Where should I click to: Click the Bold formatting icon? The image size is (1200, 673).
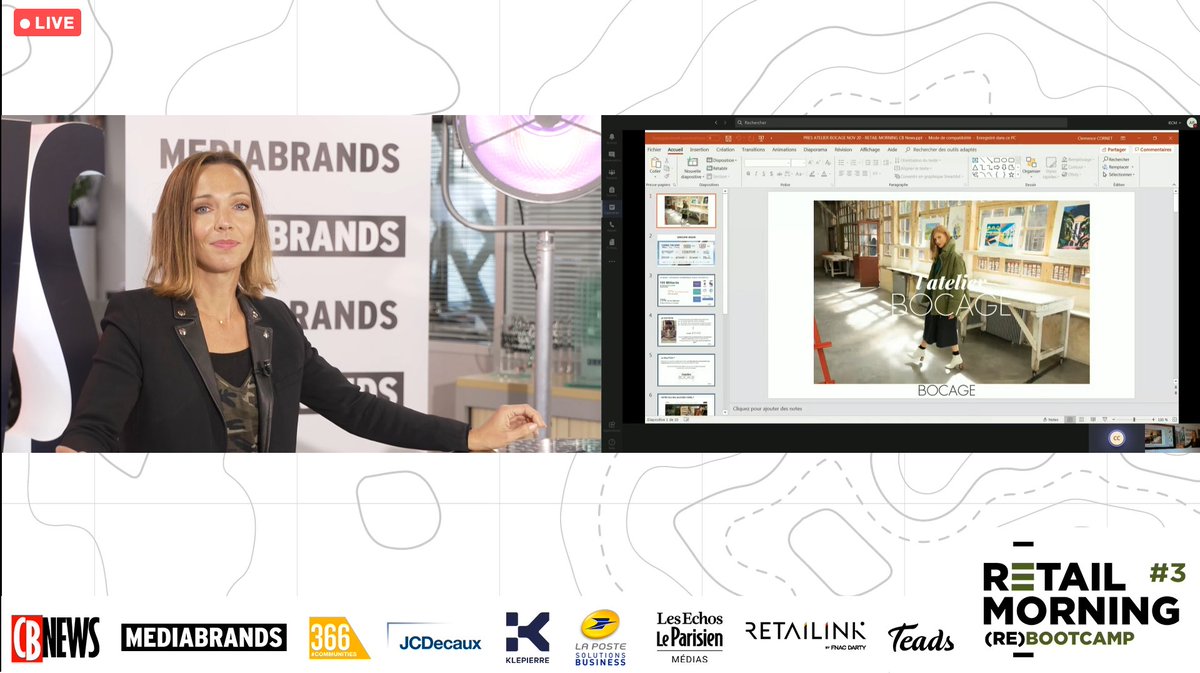(x=748, y=174)
